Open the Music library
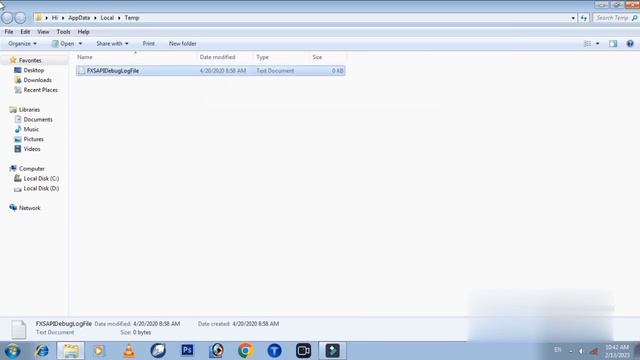 tap(31, 129)
